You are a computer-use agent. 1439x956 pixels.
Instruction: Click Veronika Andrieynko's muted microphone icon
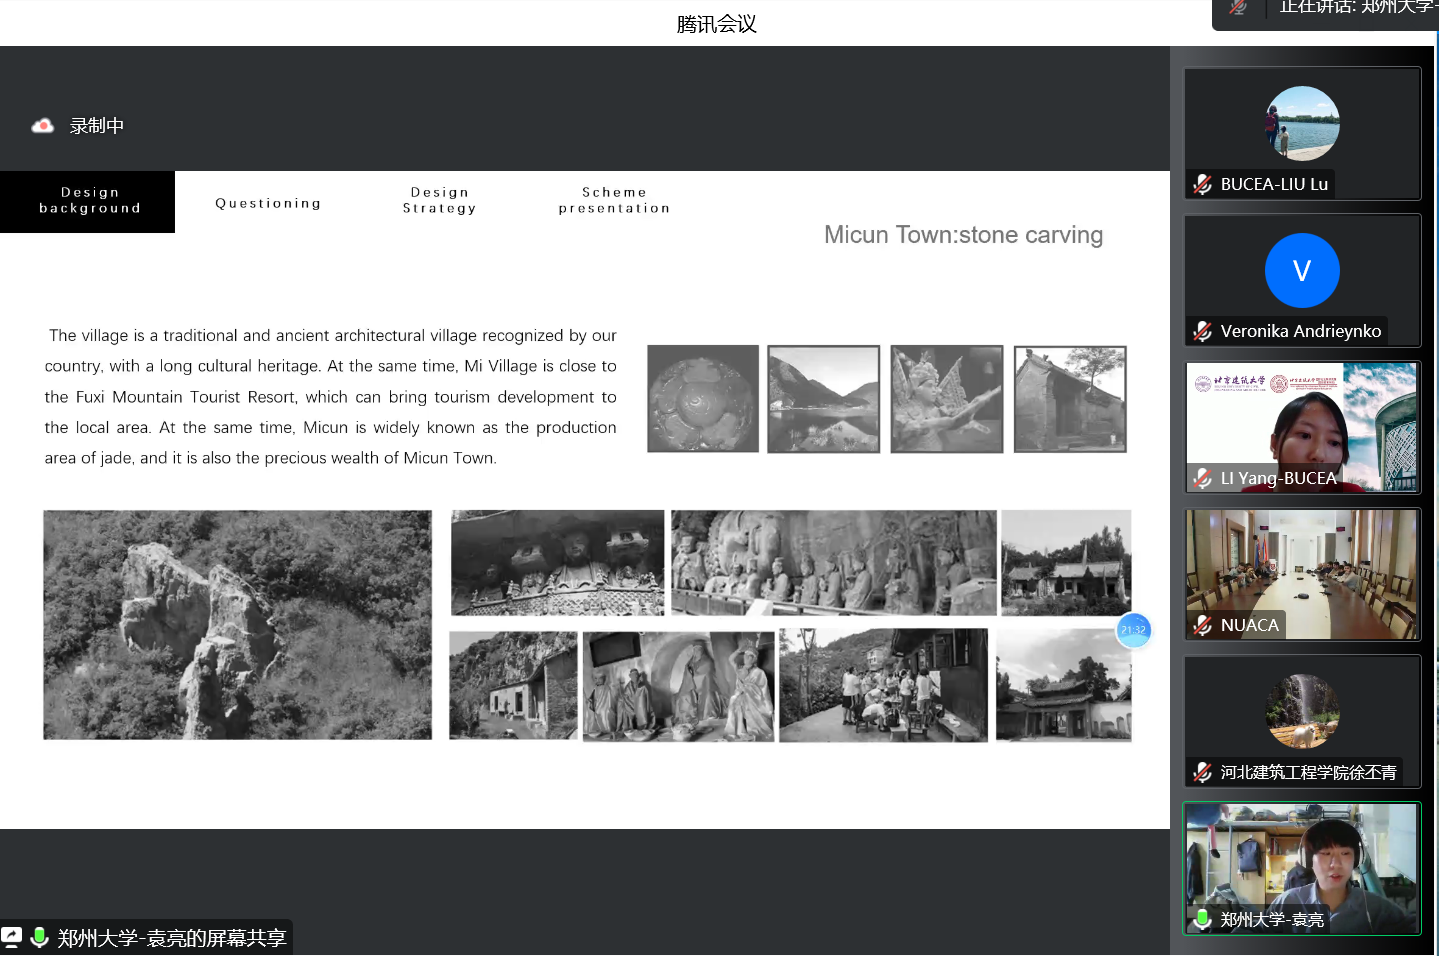tap(1203, 331)
